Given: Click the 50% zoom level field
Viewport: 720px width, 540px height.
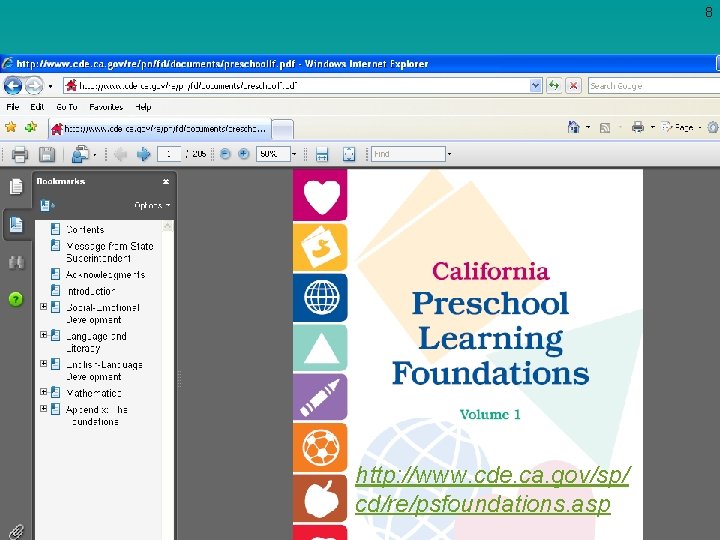Looking at the screenshot, I should pyautogui.click(x=273, y=154).
